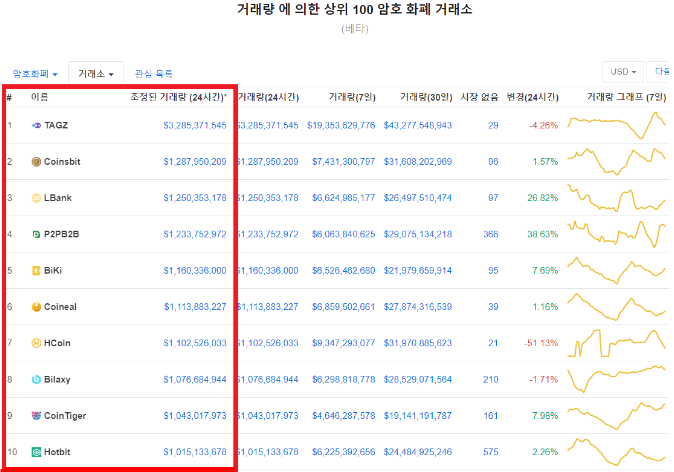Screen dimensions: 674x472
Task: Click Coineal adjusted volume $1,113,883,227
Action: pos(195,307)
